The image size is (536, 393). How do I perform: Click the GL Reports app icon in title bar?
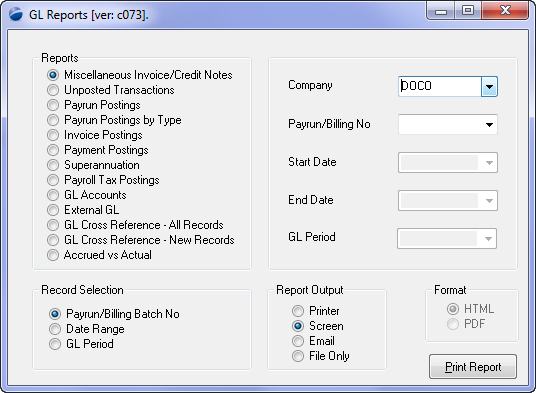(16, 14)
